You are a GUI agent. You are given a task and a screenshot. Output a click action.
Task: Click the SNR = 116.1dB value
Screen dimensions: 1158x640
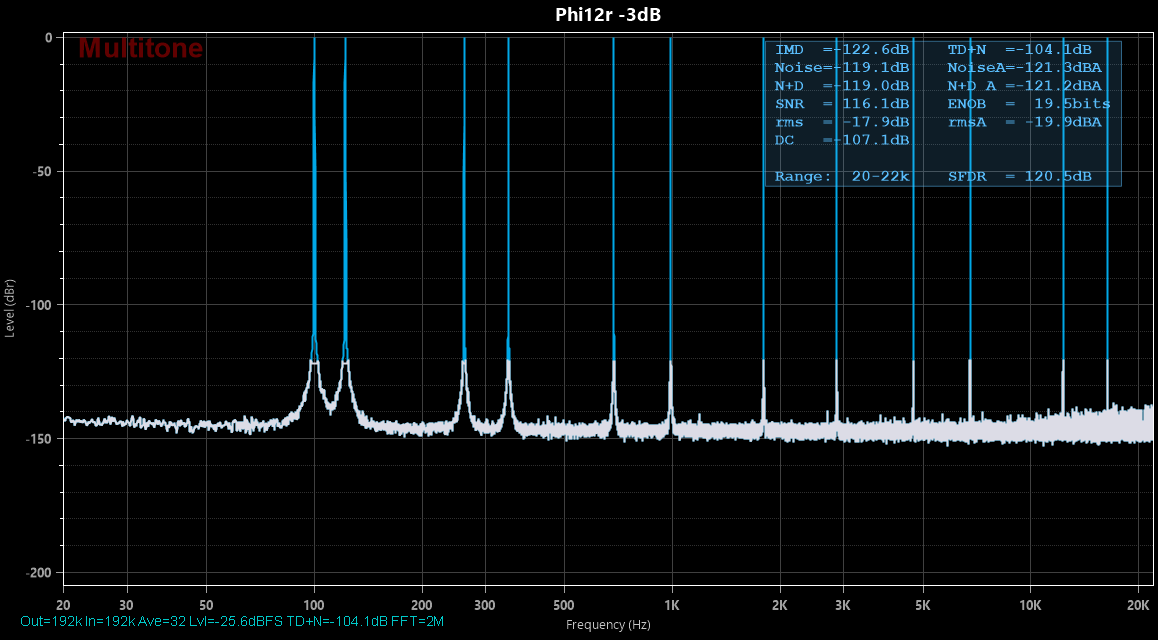[842, 104]
